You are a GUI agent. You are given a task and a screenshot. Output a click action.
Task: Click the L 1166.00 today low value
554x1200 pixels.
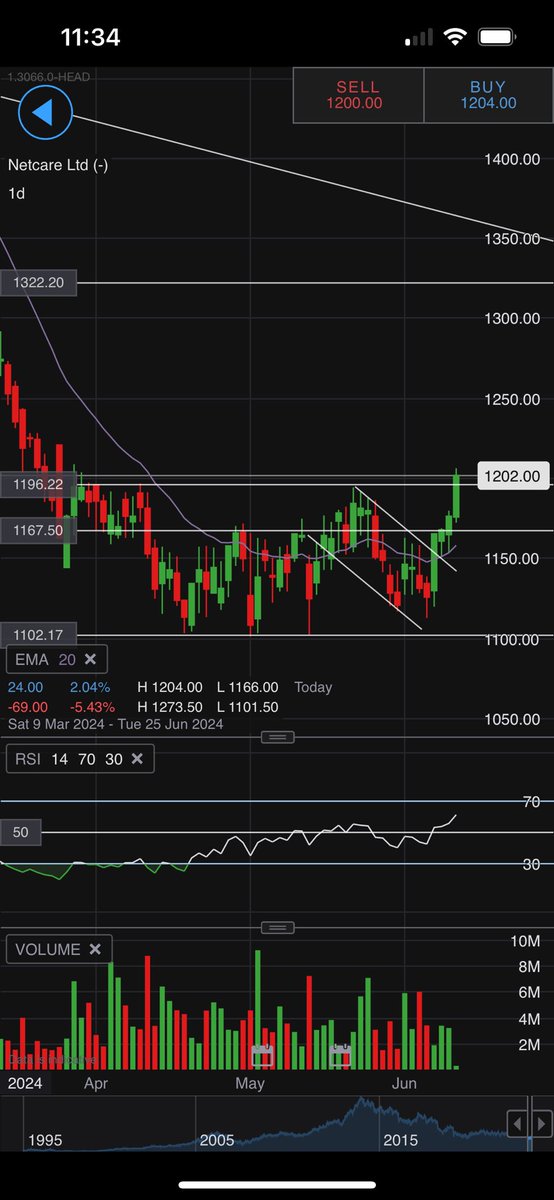pos(245,687)
